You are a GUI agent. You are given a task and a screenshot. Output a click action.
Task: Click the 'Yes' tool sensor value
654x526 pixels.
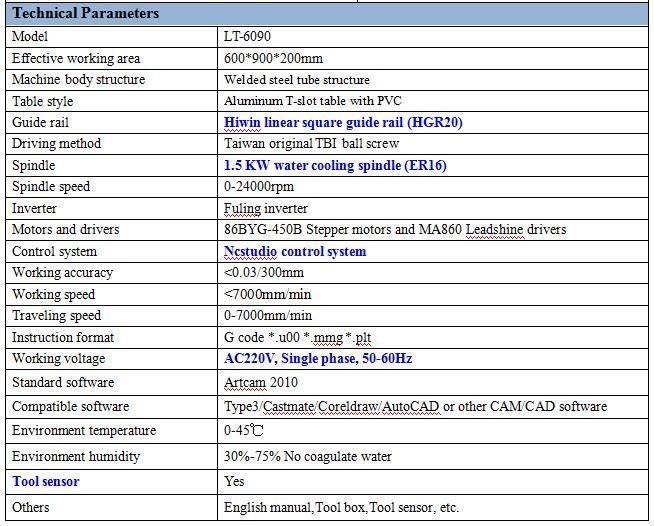[x=234, y=481]
